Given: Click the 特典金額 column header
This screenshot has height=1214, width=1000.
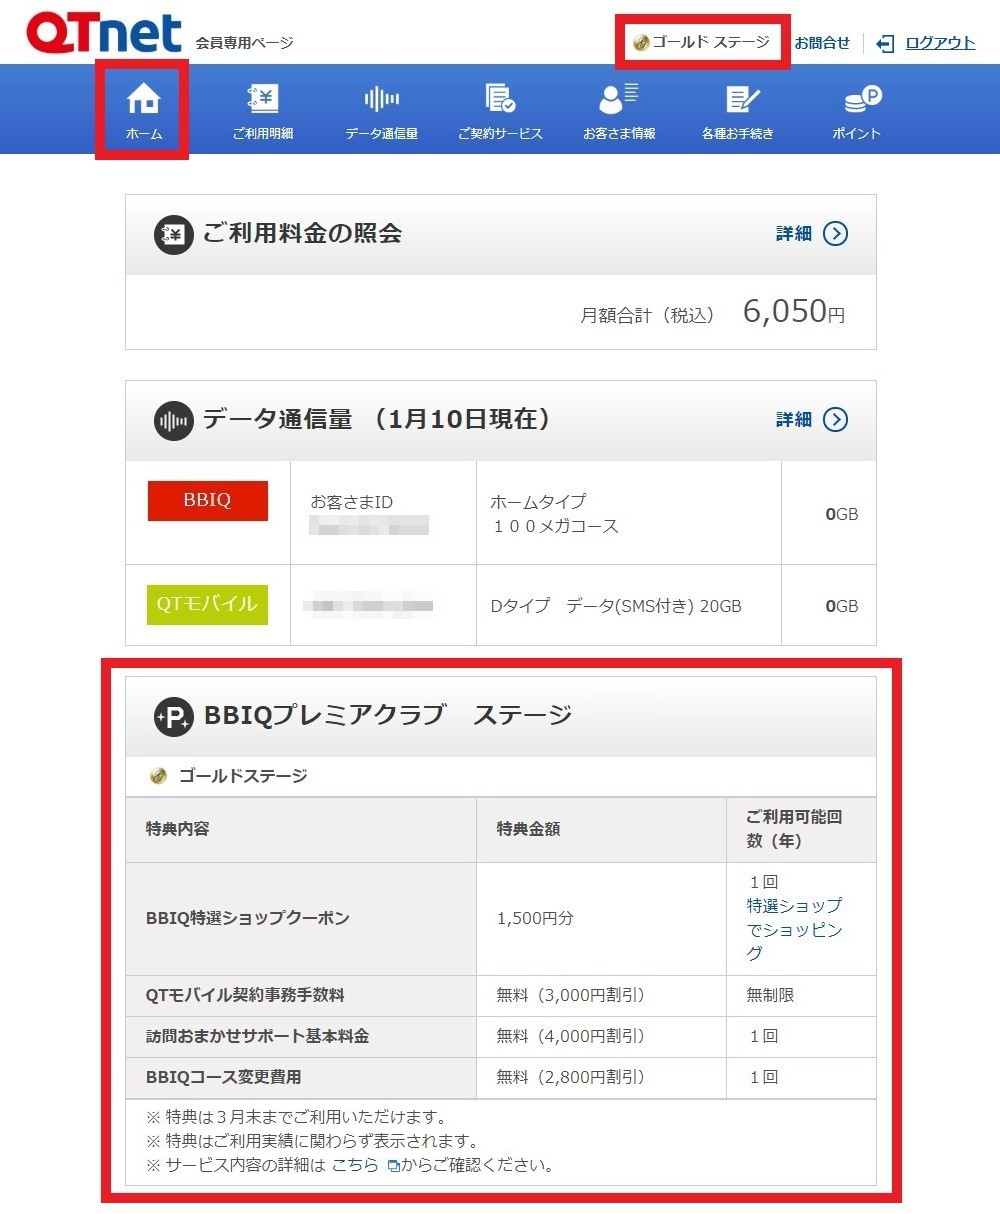Looking at the screenshot, I should [x=528, y=829].
